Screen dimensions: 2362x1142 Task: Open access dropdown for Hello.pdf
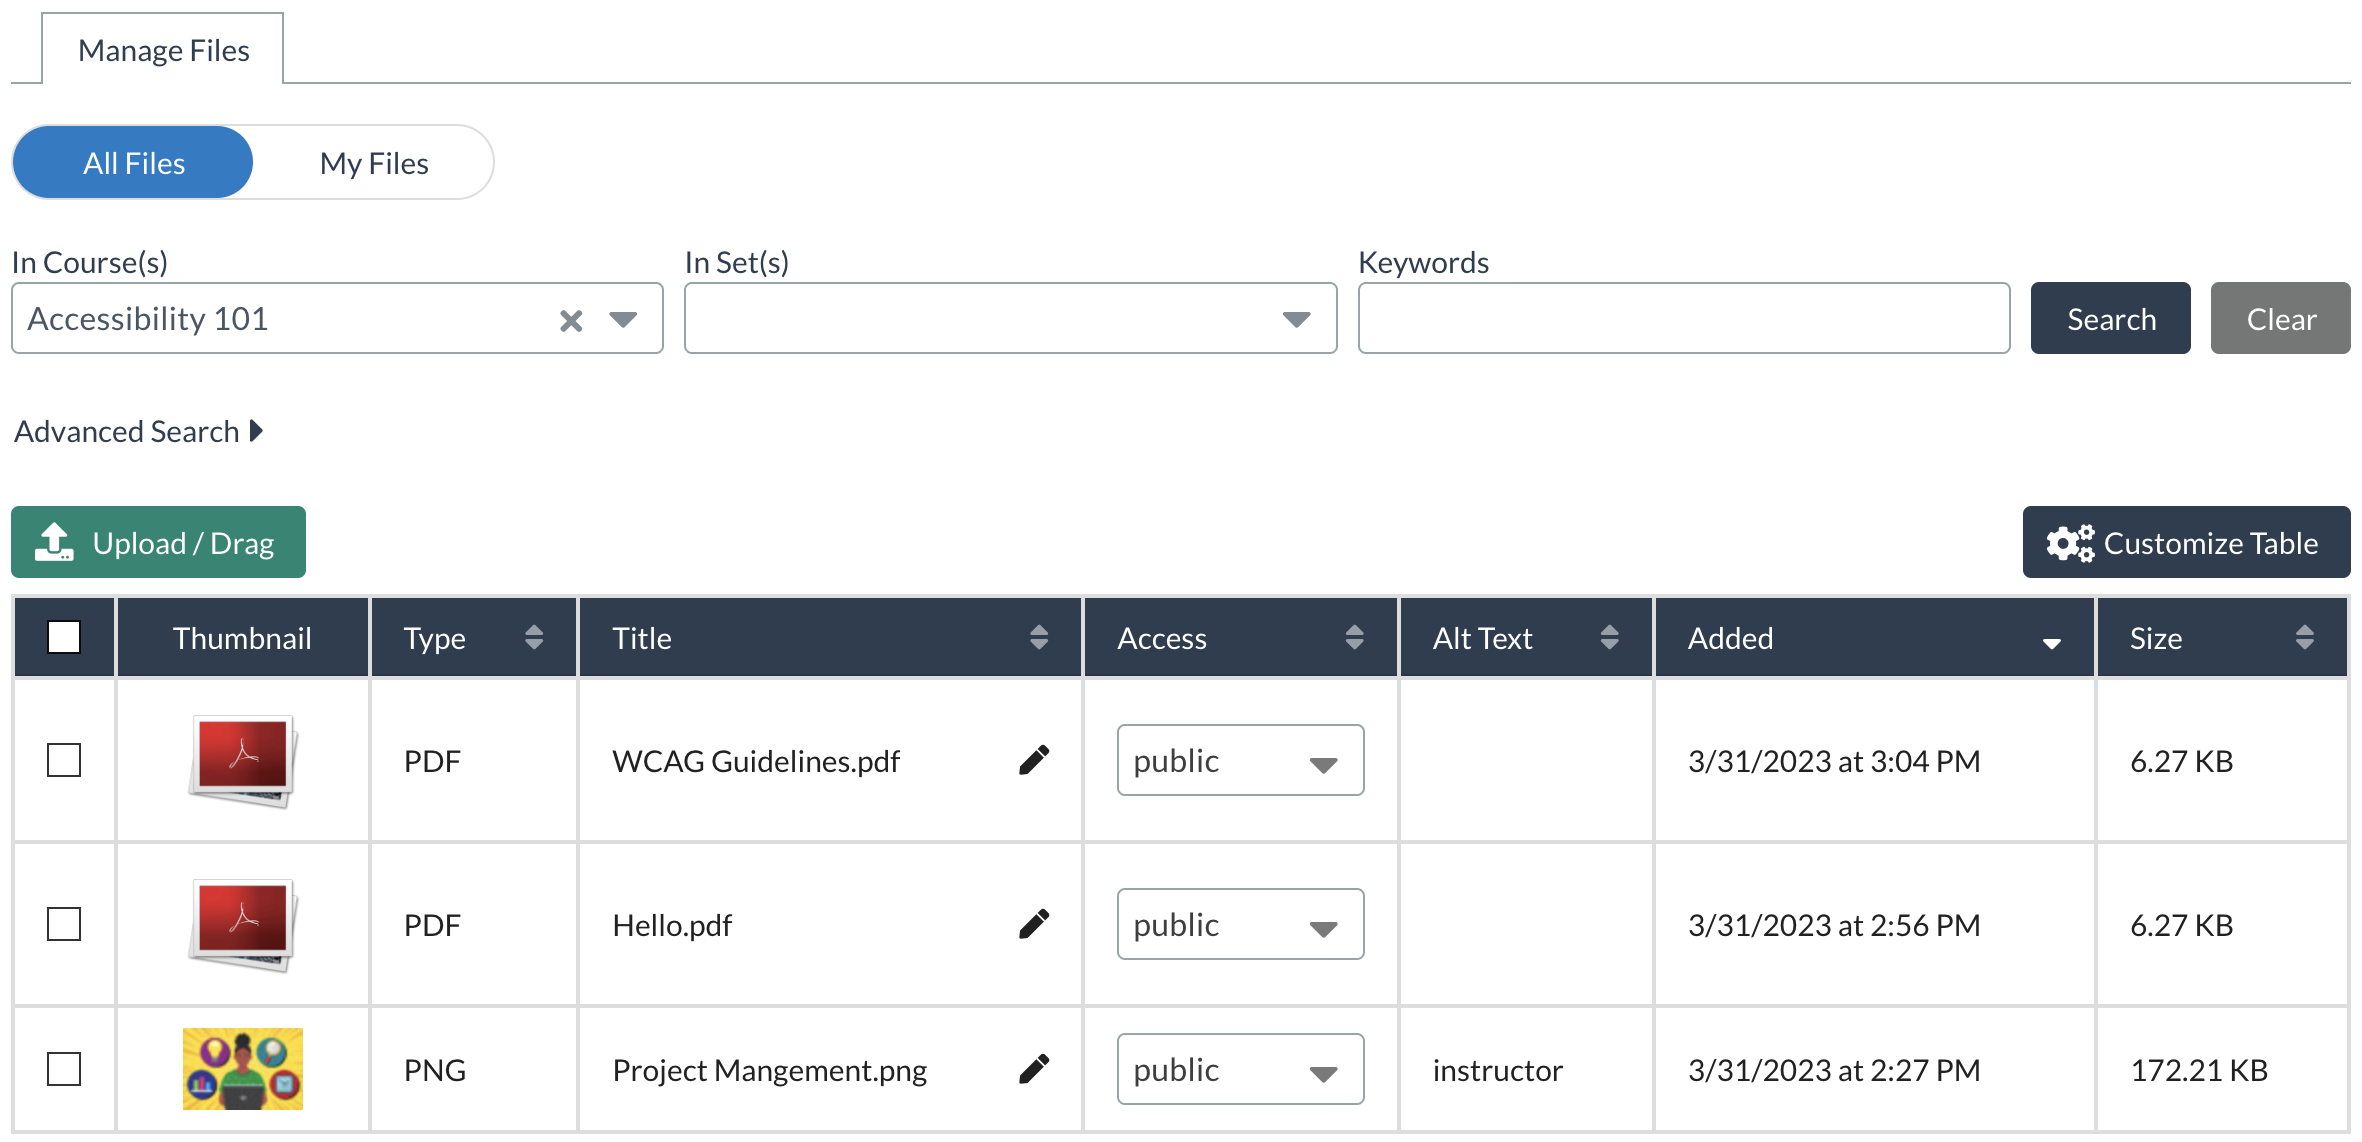pyautogui.click(x=1240, y=925)
